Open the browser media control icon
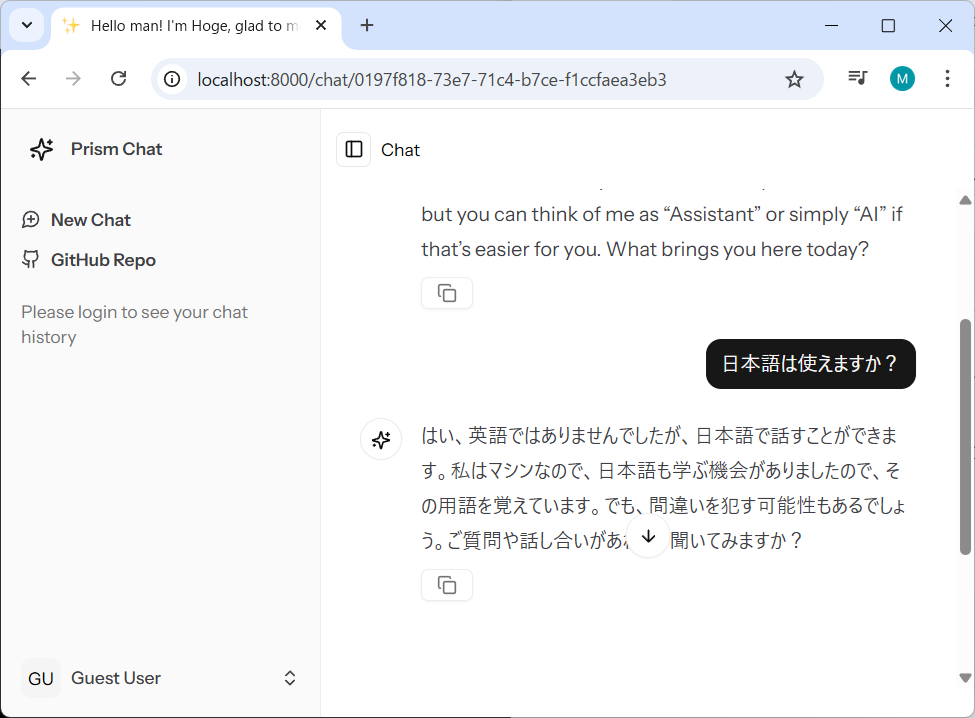This screenshot has height=718, width=975. point(857,79)
